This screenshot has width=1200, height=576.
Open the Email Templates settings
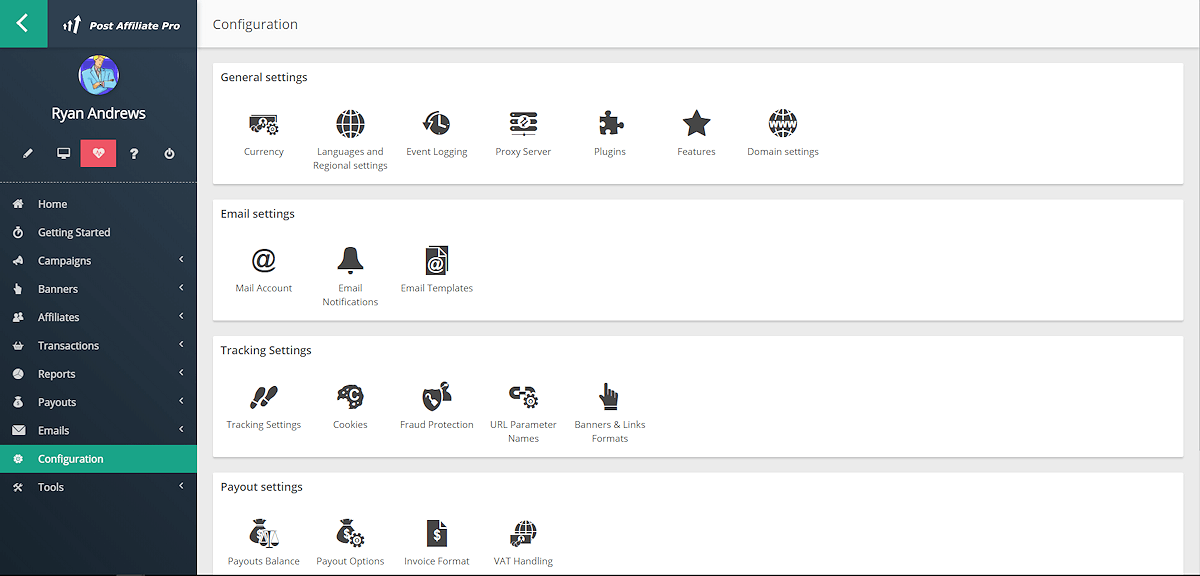coord(437,270)
